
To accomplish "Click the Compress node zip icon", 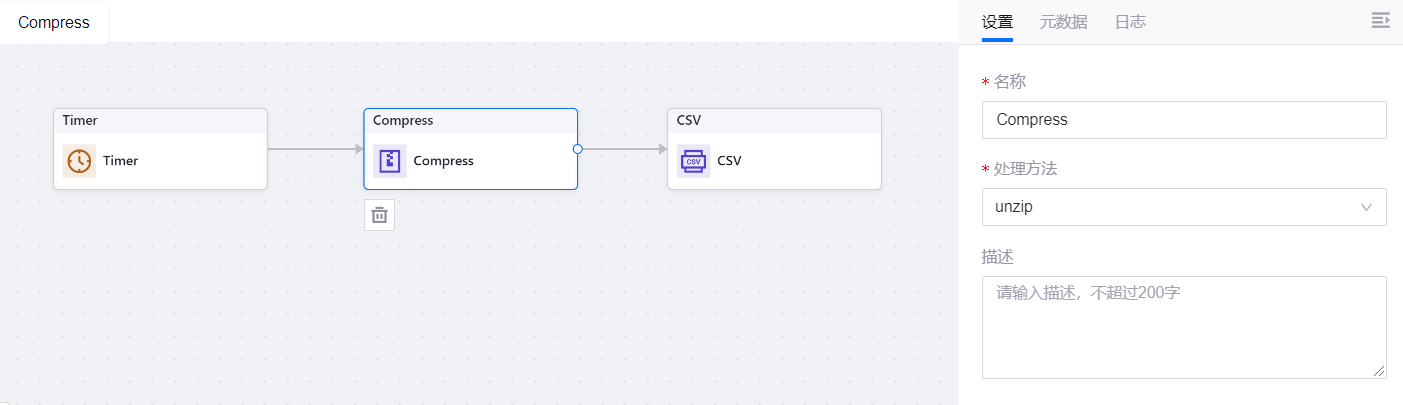I will click(x=390, y=161).
